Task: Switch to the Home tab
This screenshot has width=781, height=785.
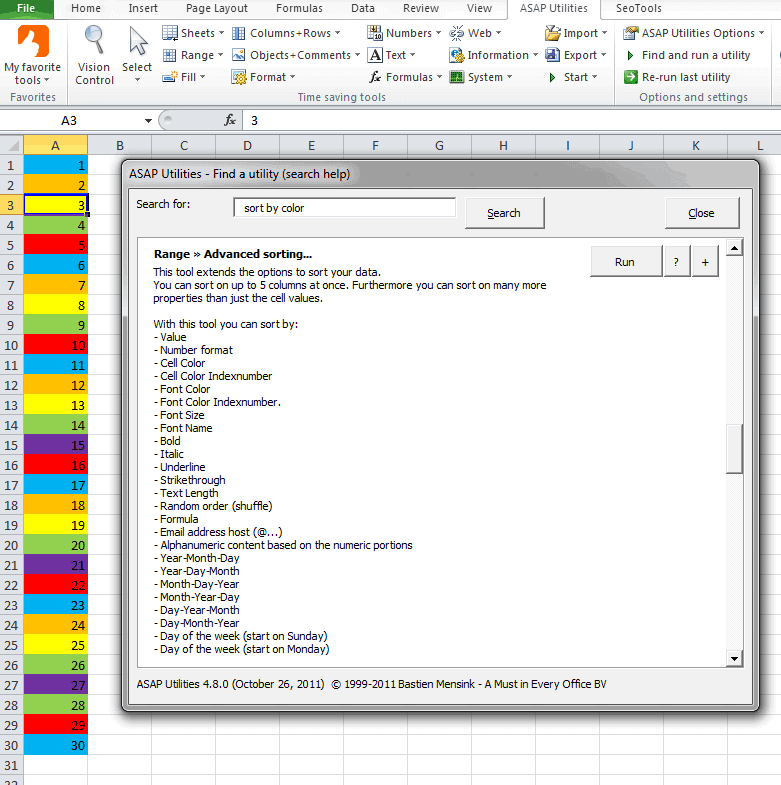Action: point(86,9)
